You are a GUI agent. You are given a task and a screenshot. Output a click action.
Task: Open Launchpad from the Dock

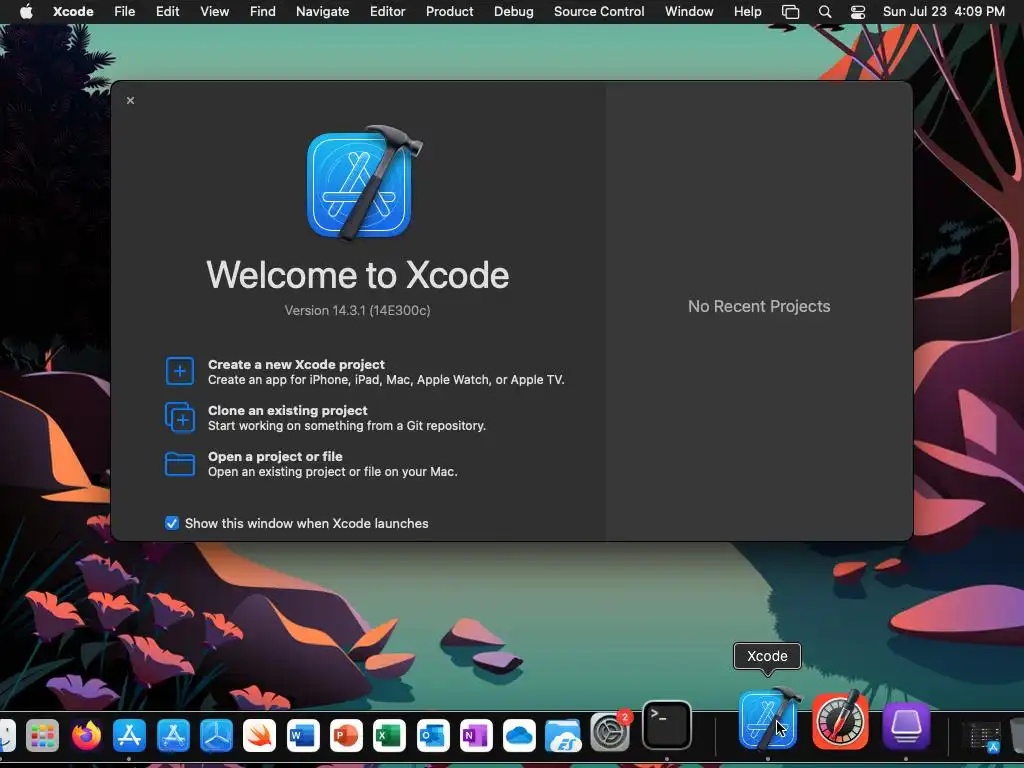click(x=42, y=736)
